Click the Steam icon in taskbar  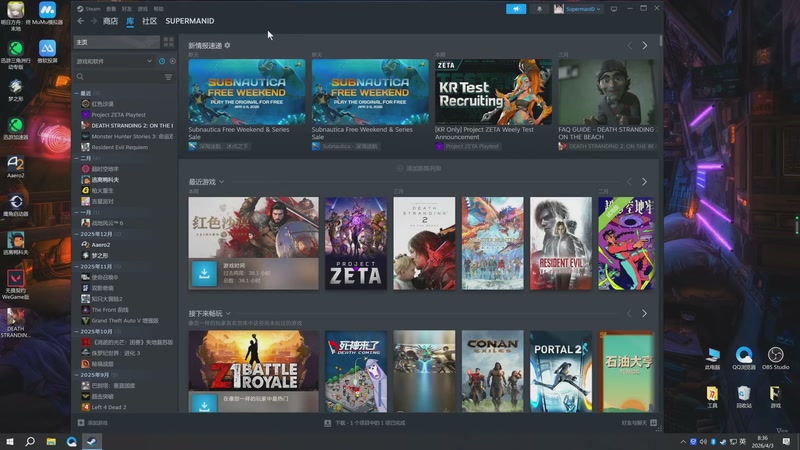(92, 441)
